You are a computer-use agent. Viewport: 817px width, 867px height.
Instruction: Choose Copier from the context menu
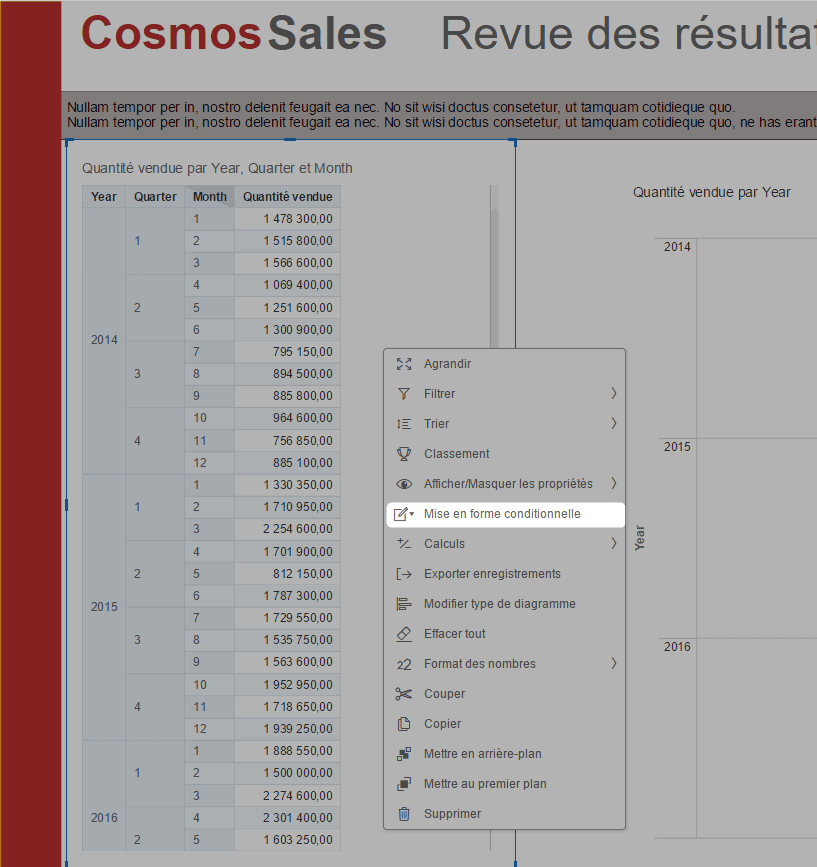505,724
